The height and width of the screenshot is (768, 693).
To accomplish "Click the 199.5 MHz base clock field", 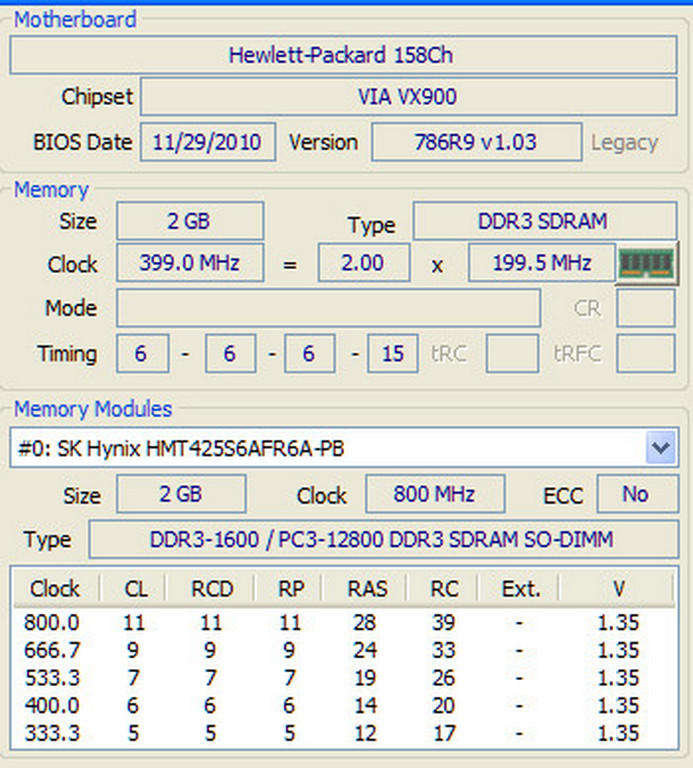I will pos(542,263).
